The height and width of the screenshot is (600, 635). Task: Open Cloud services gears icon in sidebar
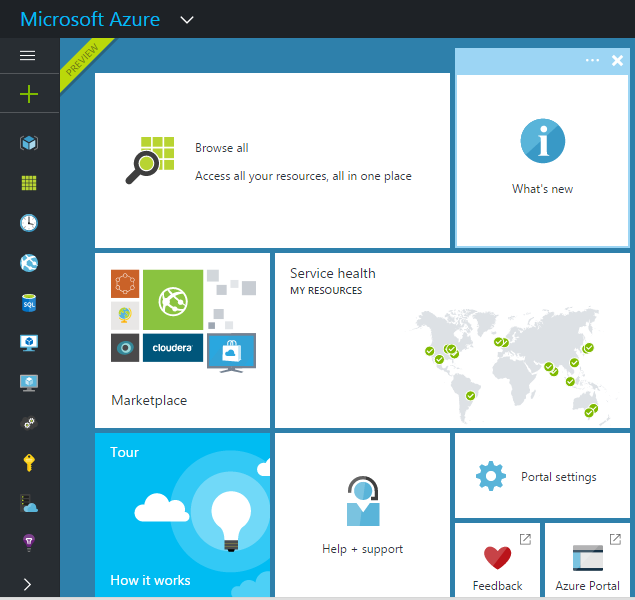pos(29,423)
